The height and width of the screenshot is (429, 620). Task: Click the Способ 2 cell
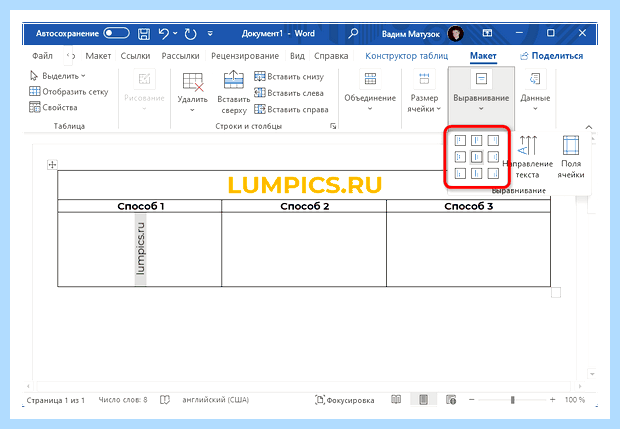304,206
